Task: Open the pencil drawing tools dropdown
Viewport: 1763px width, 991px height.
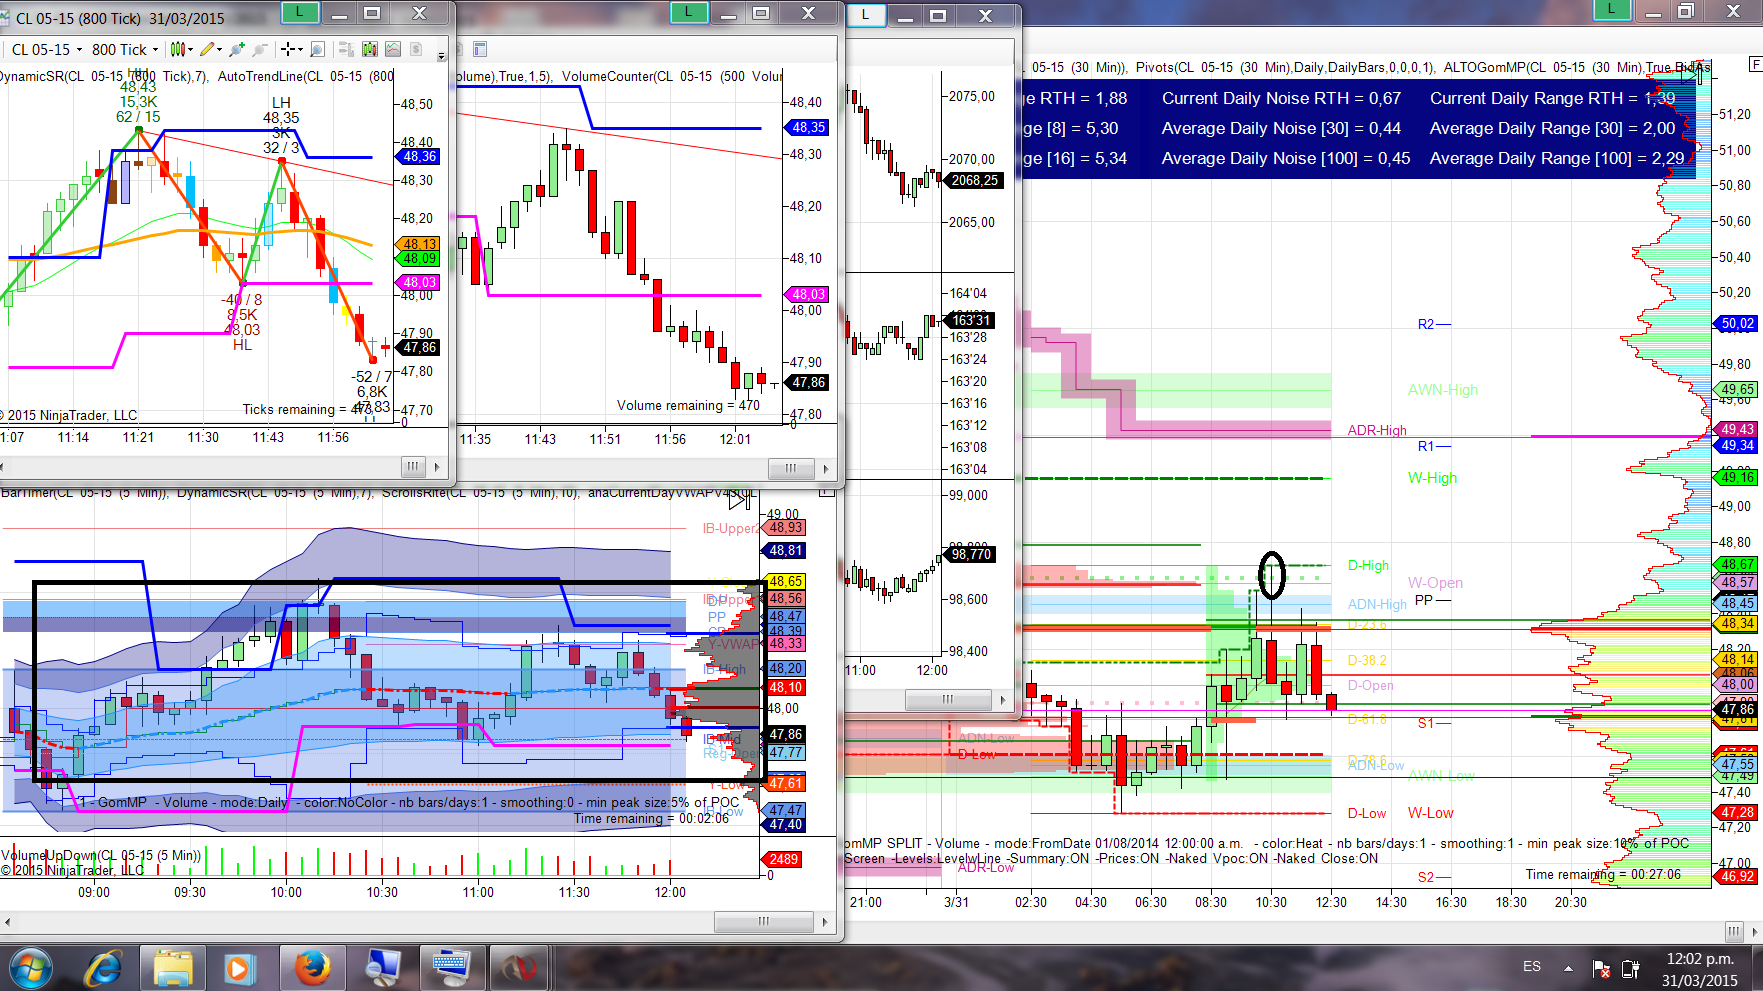Action: (x=210, y=49)
